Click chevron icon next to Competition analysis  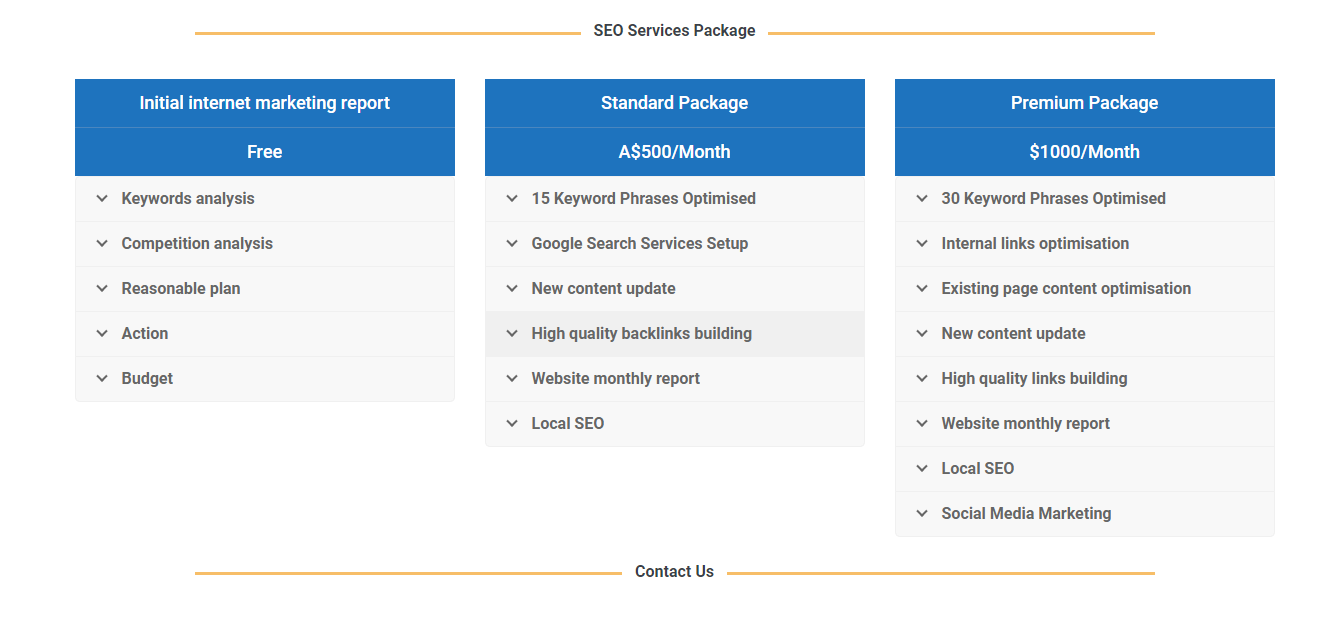(x=102, y=244)
